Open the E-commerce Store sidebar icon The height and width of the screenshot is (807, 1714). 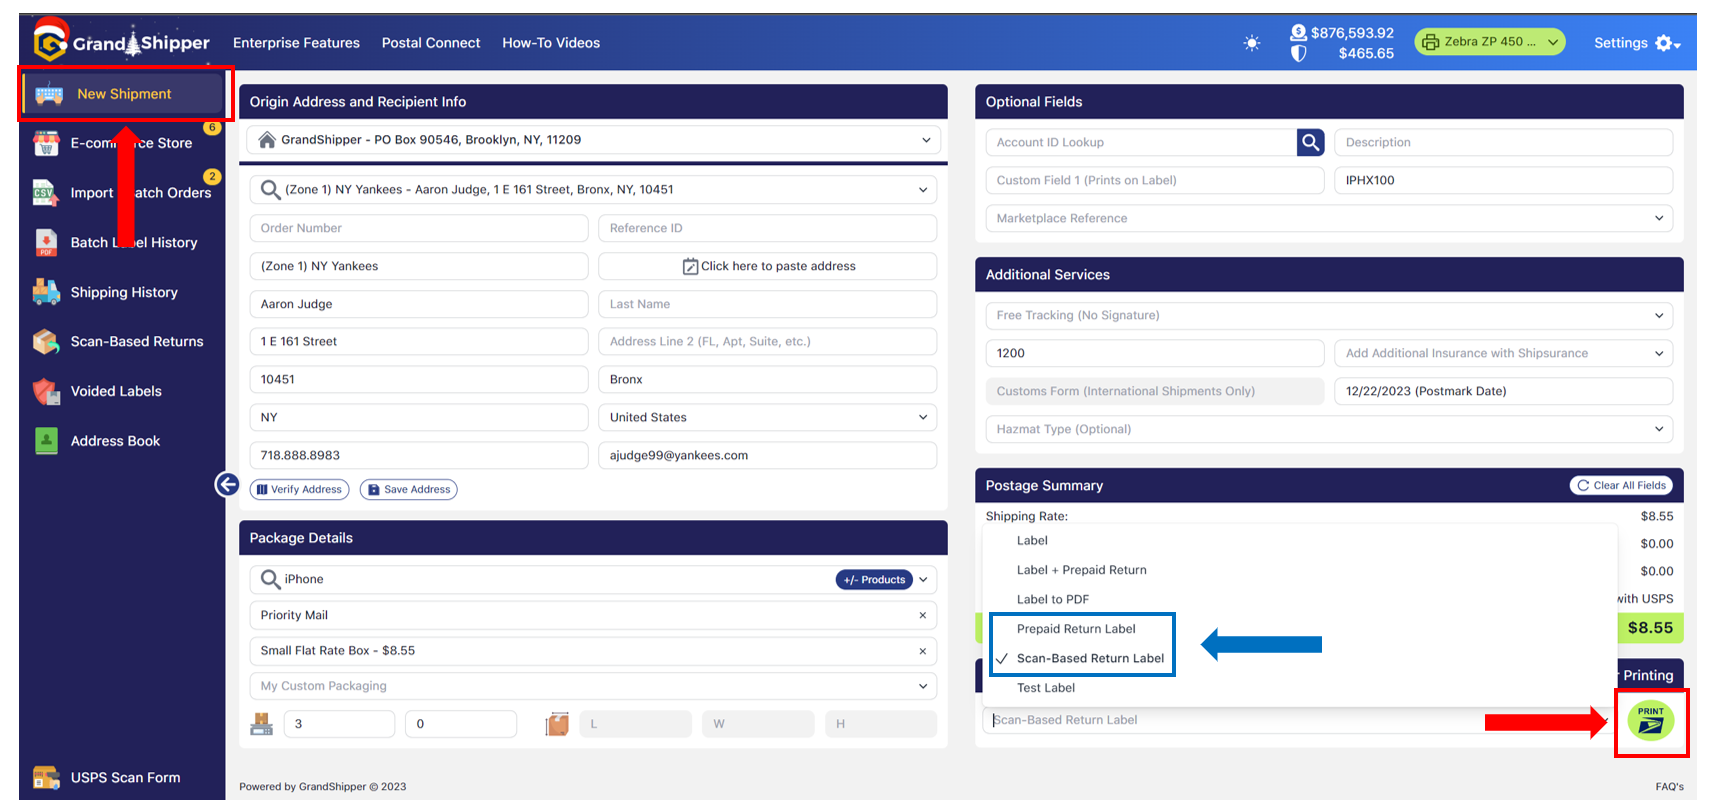tap(46, 143)
